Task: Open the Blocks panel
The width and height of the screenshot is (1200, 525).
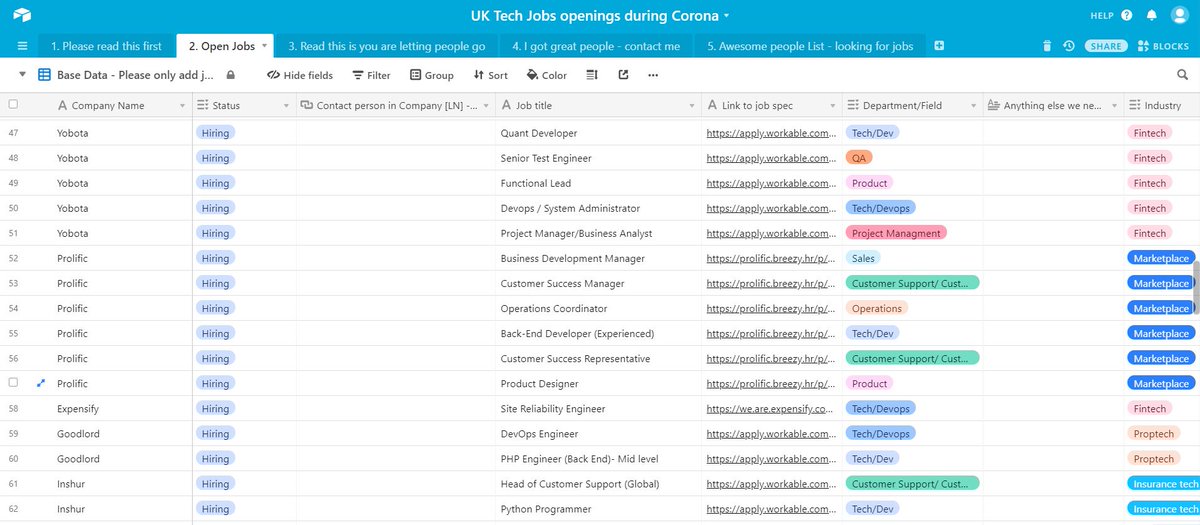Action: coord(1163,46)
